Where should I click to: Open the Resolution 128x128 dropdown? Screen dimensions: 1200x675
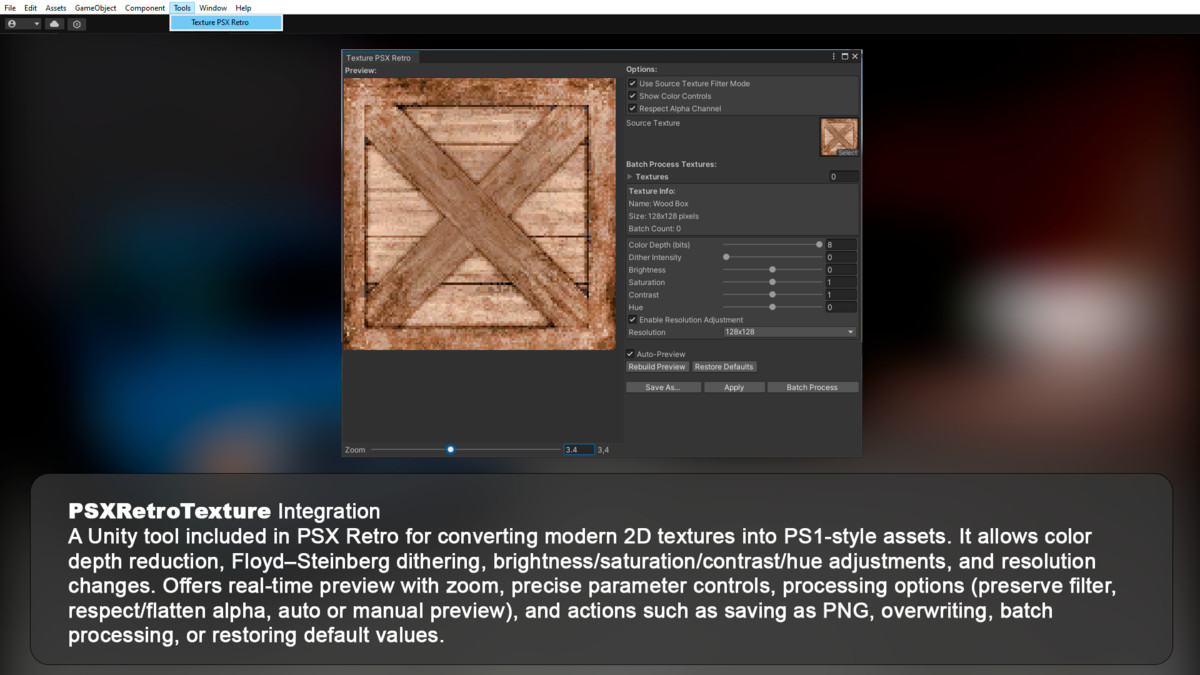click(789, 331)
